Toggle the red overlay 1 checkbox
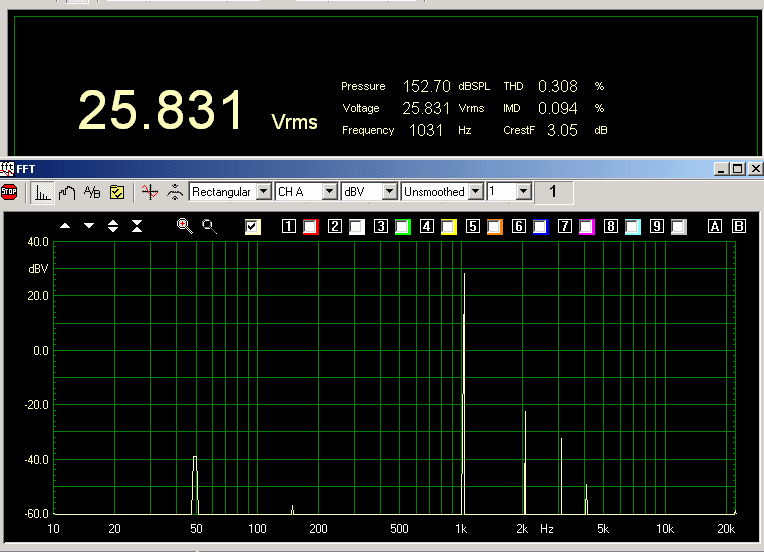Viewport: 764px width, 552px height. click(310, 227)
